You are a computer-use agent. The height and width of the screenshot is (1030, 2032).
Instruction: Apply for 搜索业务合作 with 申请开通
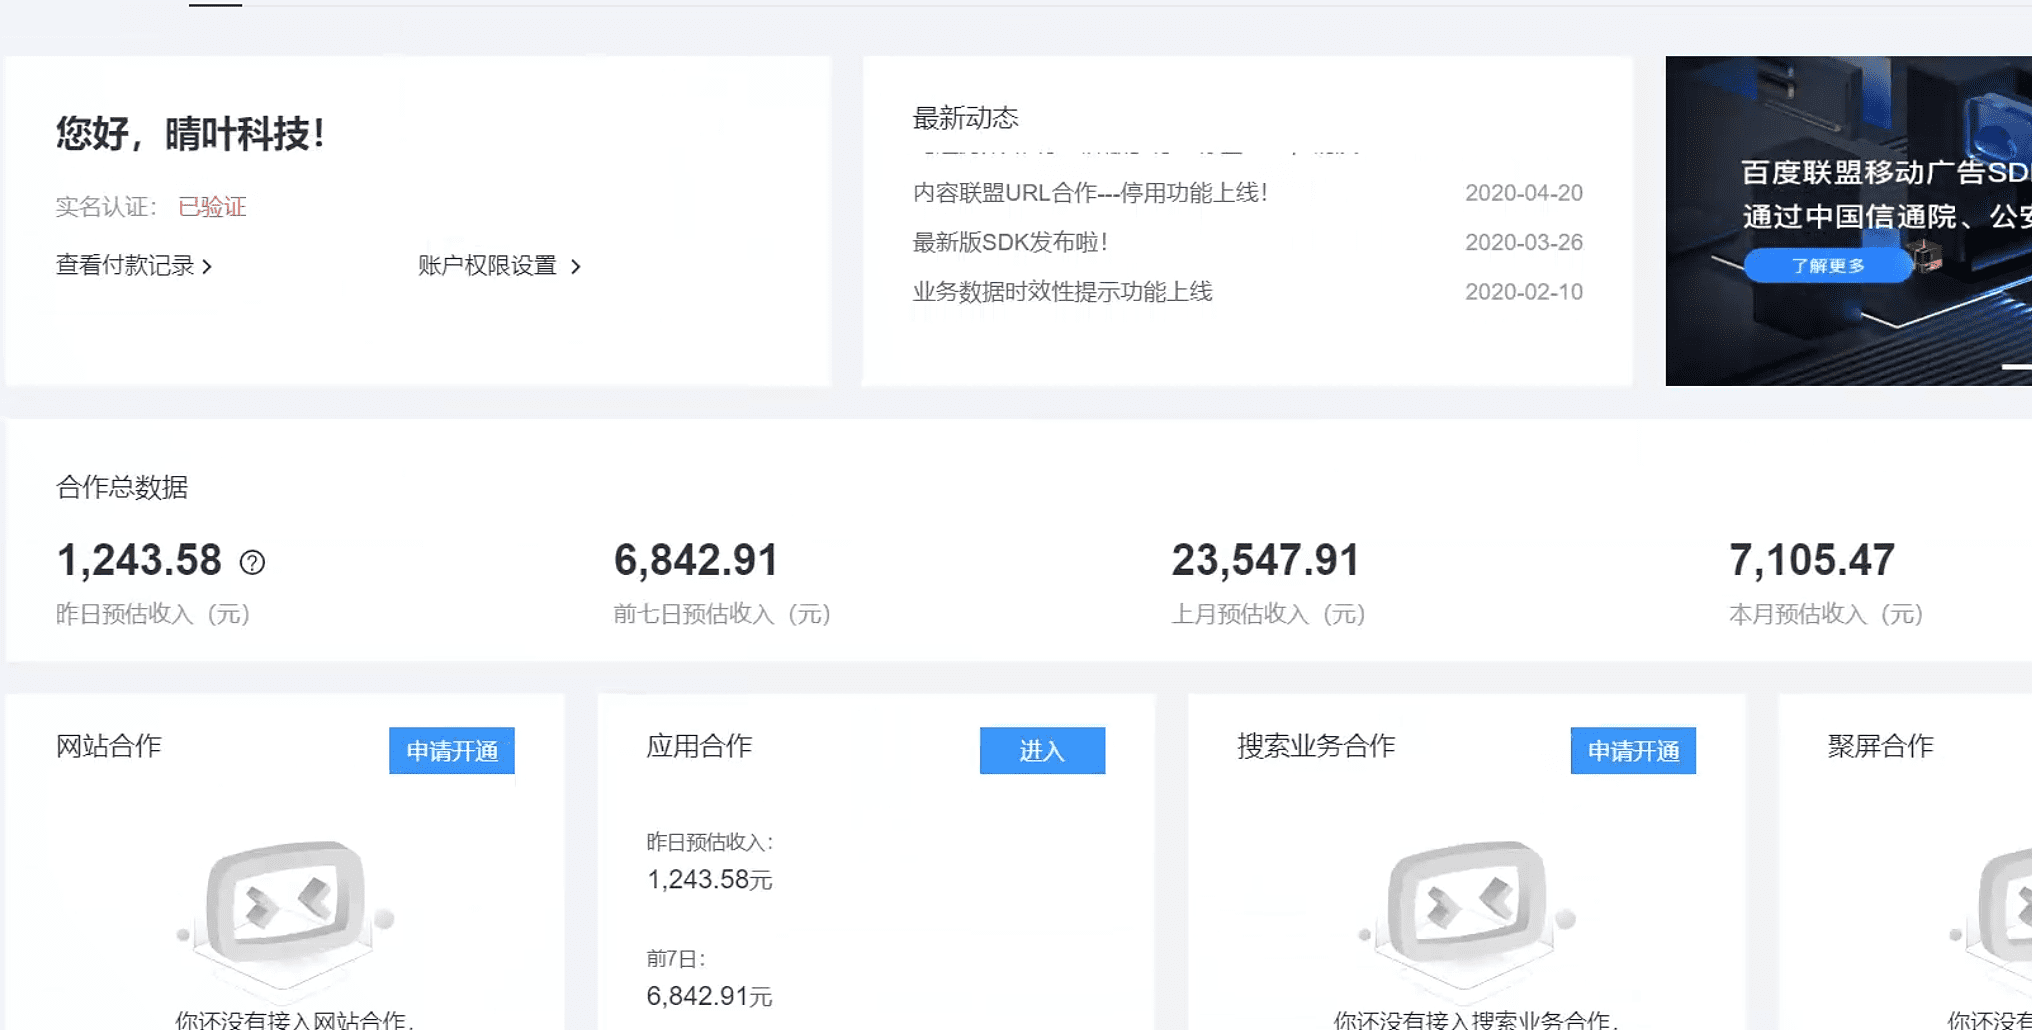click(1632, 751)
